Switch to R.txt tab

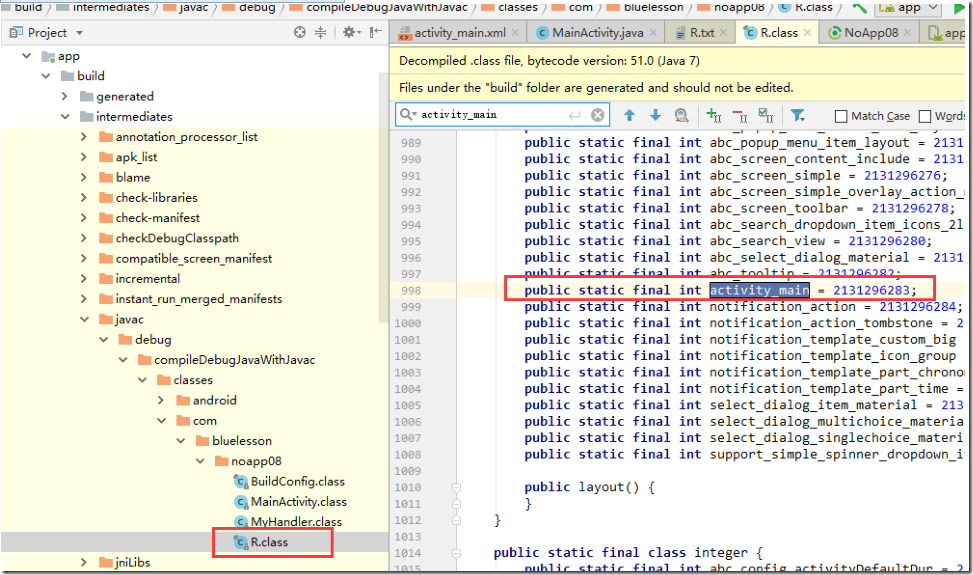coord(702,33)
